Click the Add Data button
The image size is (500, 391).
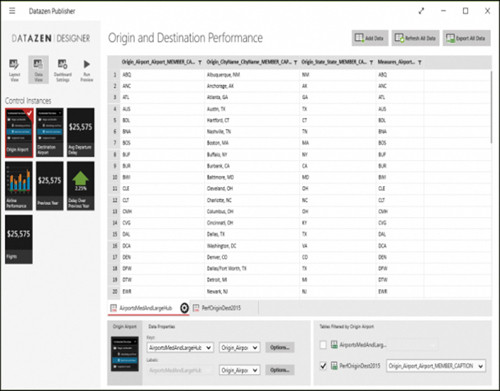pyautogui.click(x=370, y=38)
